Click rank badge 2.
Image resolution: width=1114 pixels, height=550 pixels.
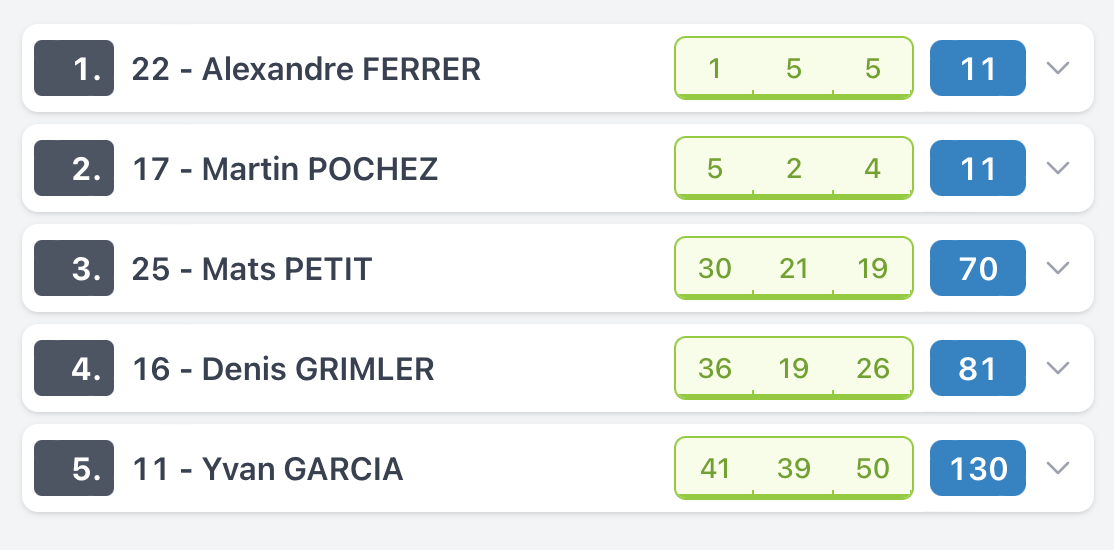(x=74, y=168)
